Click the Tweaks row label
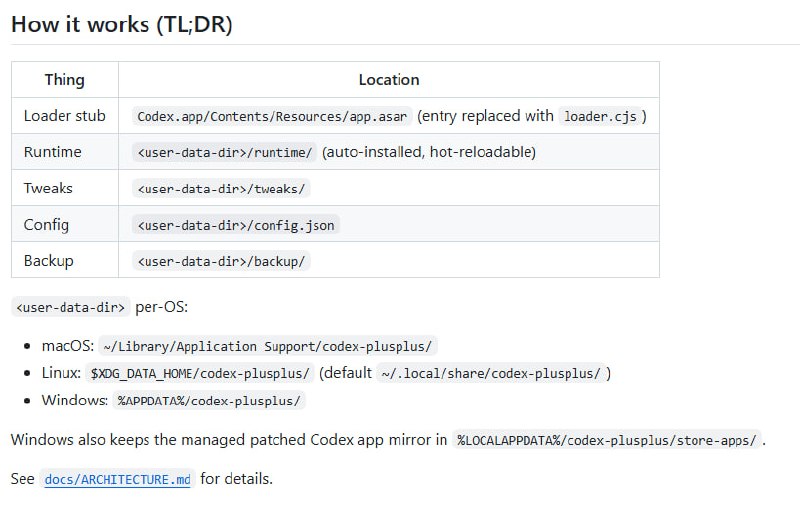This screenshot has height=510, width=800. pos(48,188)
